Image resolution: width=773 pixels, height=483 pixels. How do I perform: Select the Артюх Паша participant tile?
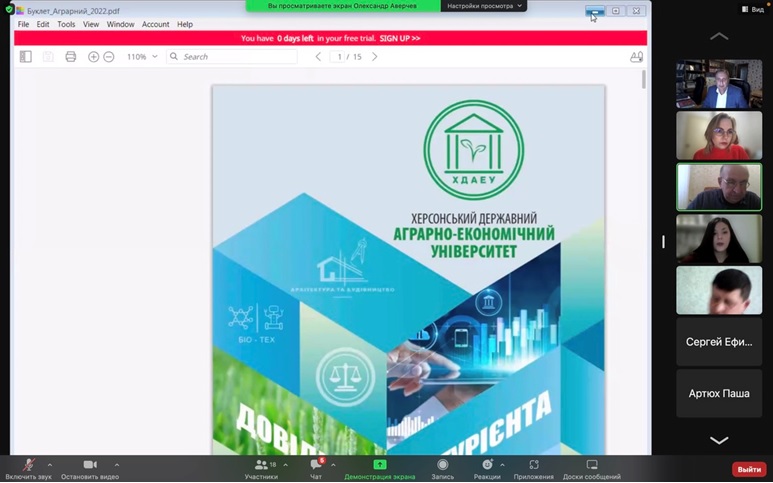pyautogui.click(x=719, y=393)
